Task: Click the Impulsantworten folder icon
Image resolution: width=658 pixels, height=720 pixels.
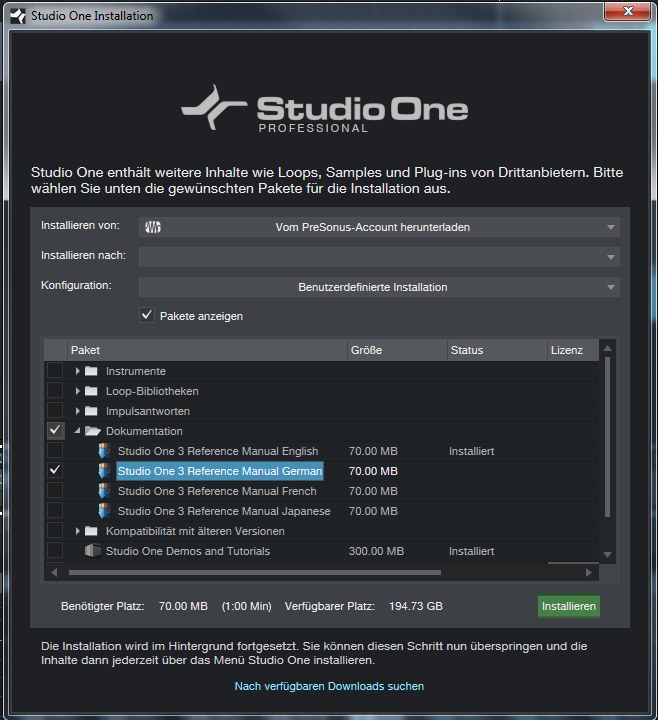Action: tap(91, 411)
